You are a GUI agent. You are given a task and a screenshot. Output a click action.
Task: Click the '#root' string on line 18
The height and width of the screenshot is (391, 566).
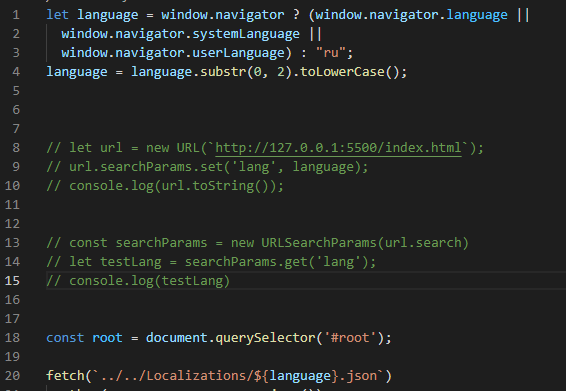pyautogui.click(x=350, y=338)
